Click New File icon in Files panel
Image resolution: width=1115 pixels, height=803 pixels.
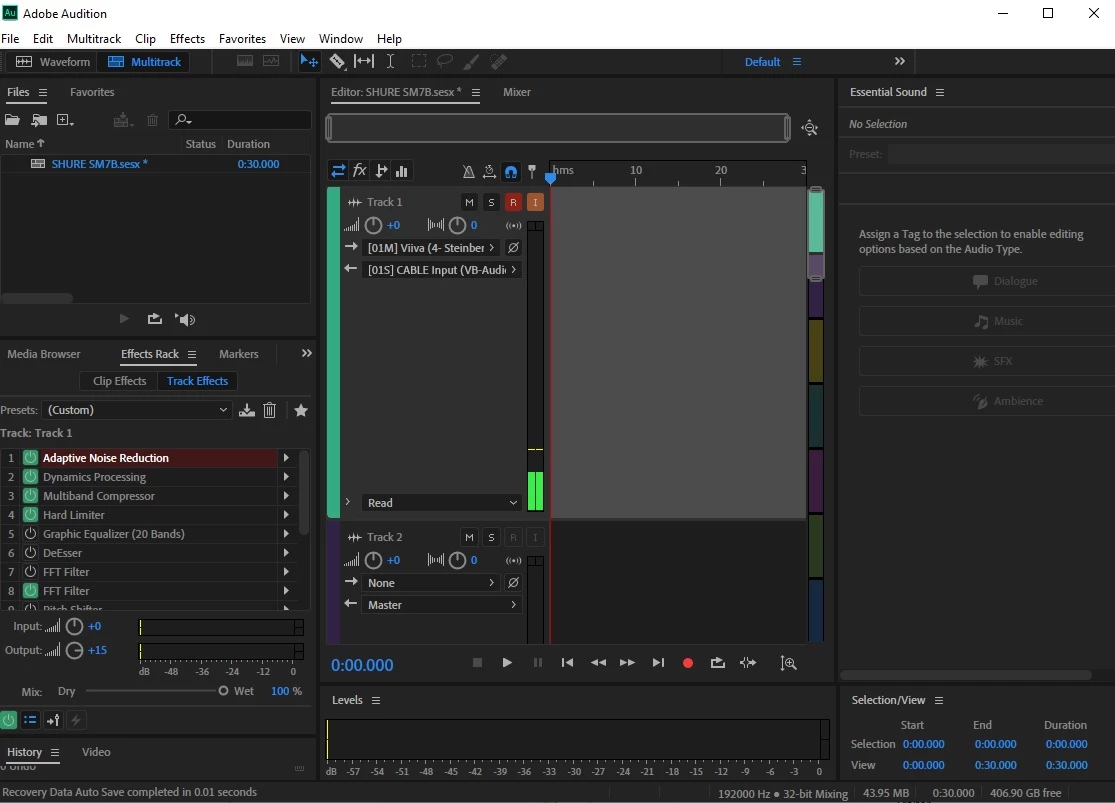(65, 119)
